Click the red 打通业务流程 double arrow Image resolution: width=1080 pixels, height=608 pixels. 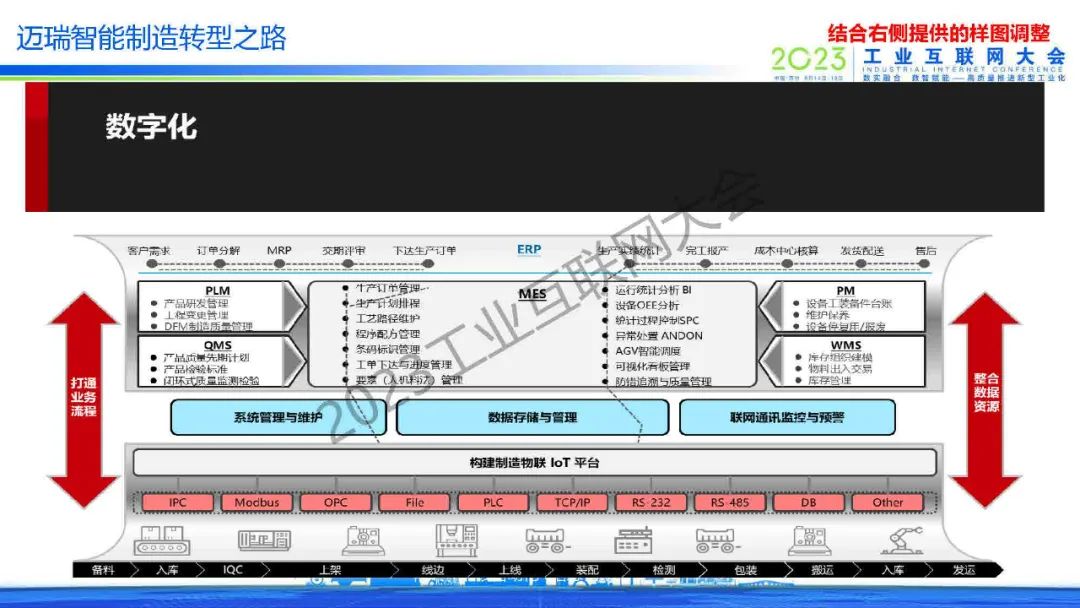83,398
